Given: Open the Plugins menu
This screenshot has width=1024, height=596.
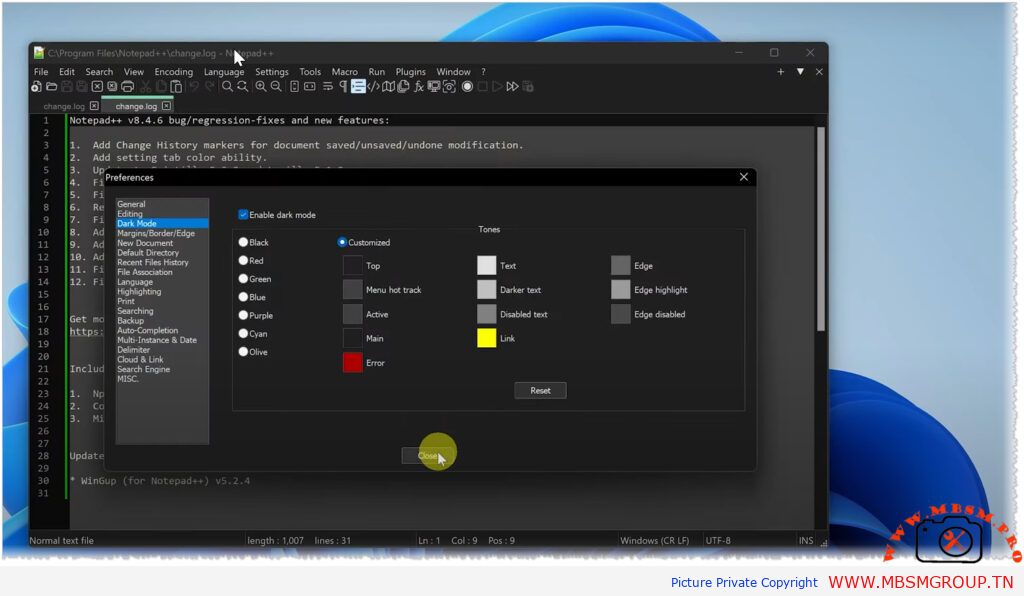Looking at the screenshot, I should click(410, 72).
